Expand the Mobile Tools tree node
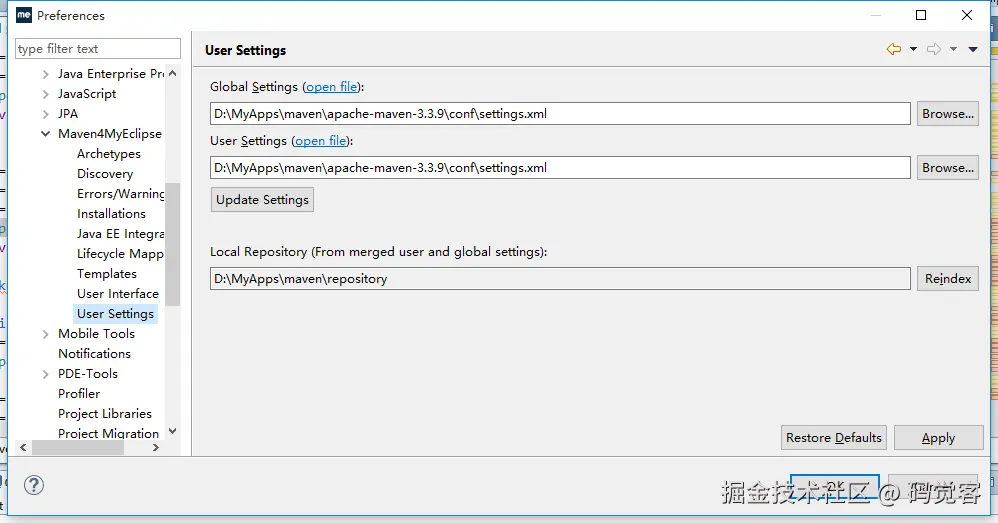 [x=45, y=334]
